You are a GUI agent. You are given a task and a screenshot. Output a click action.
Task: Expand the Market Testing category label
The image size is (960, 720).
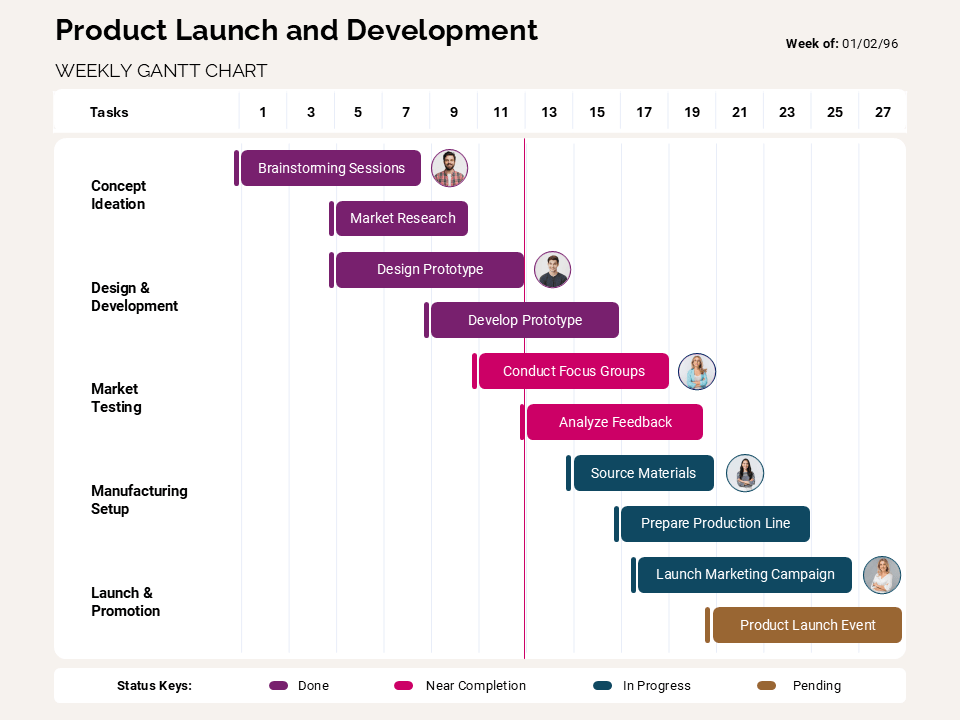(x=115, y=398)
